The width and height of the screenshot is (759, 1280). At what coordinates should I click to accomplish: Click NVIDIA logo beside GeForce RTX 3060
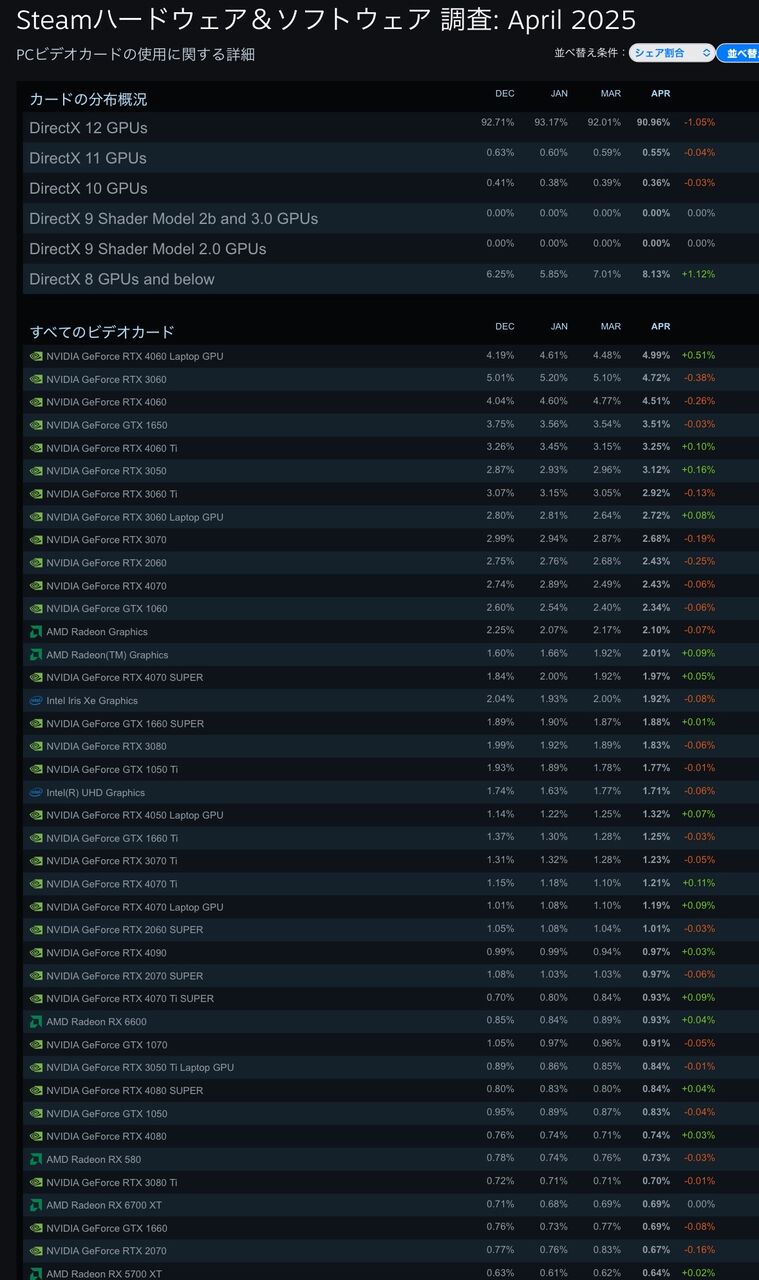[x=36, y=379]
